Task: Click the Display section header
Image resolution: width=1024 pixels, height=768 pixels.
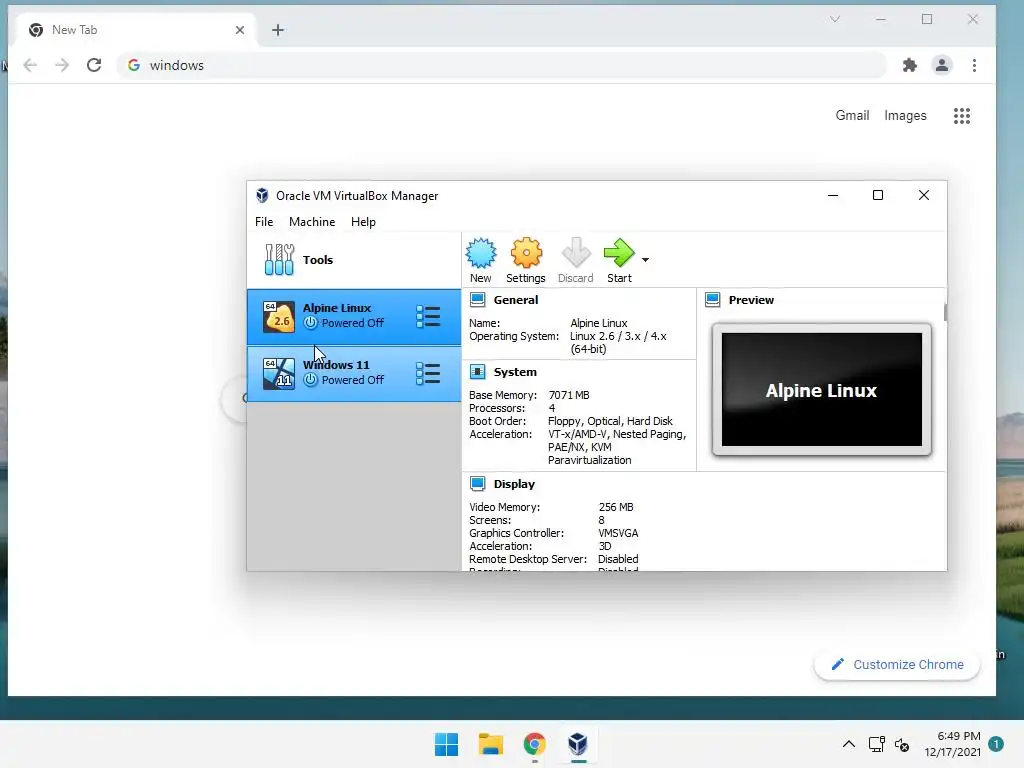Action: (514, 484)
